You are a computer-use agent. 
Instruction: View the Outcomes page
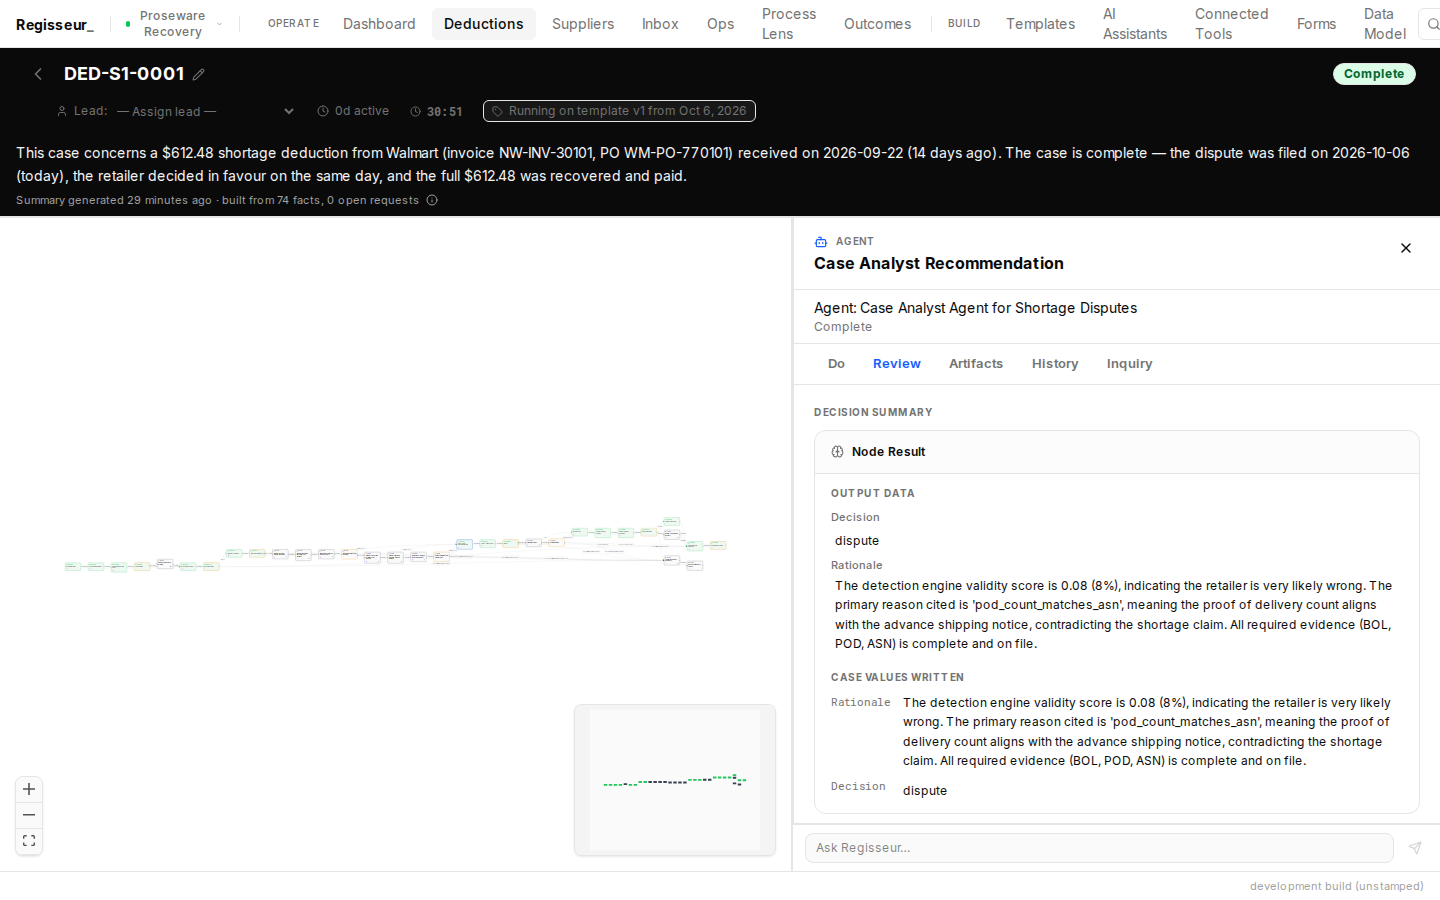[x=878, y=24]
